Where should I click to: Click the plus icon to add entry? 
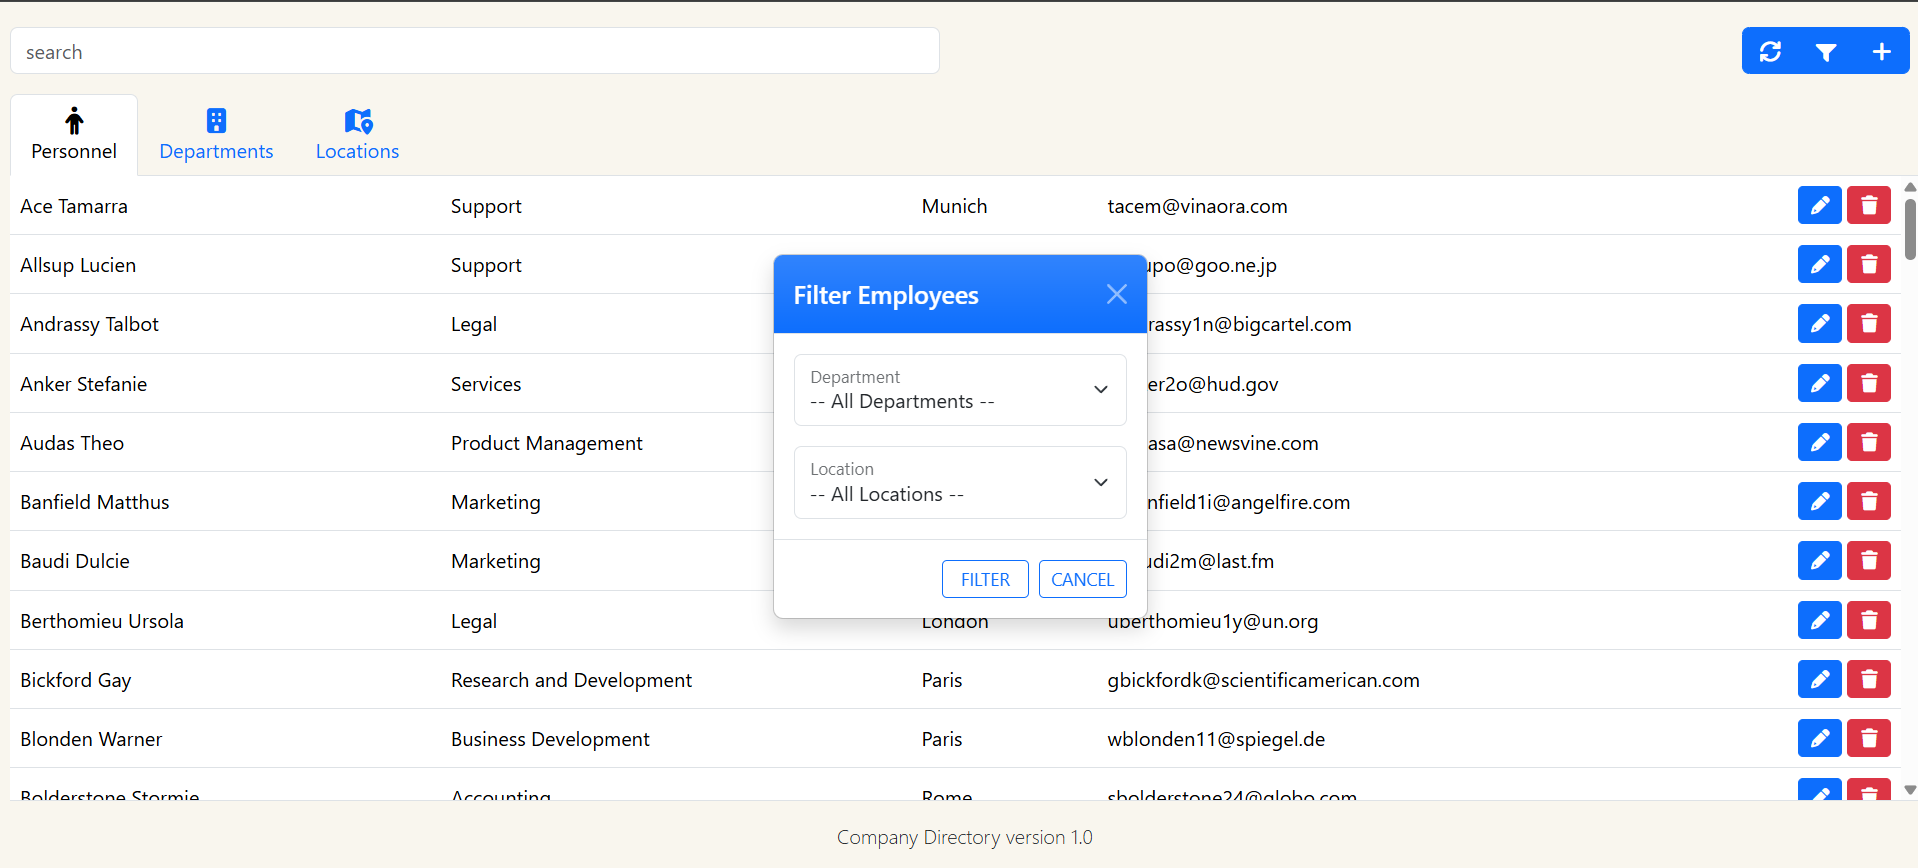1881,51
